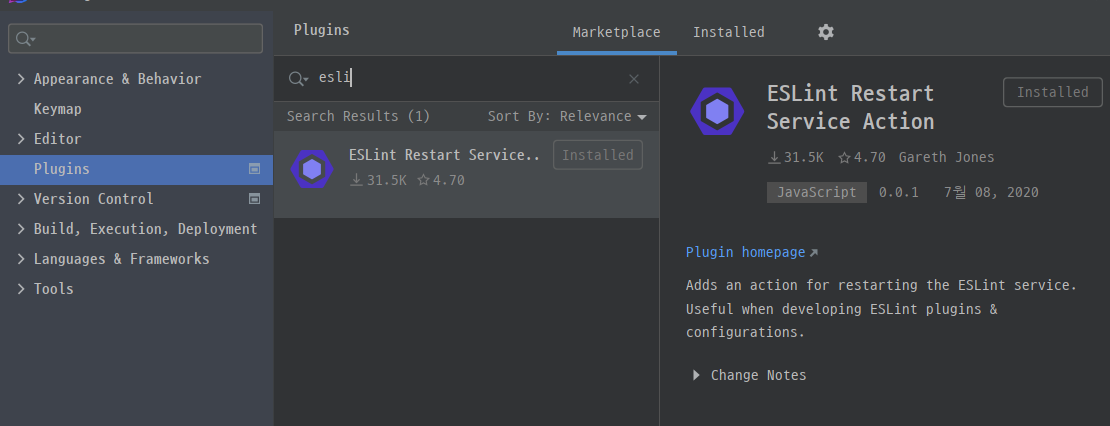Click the plugin description paragraph

[881, 309]
